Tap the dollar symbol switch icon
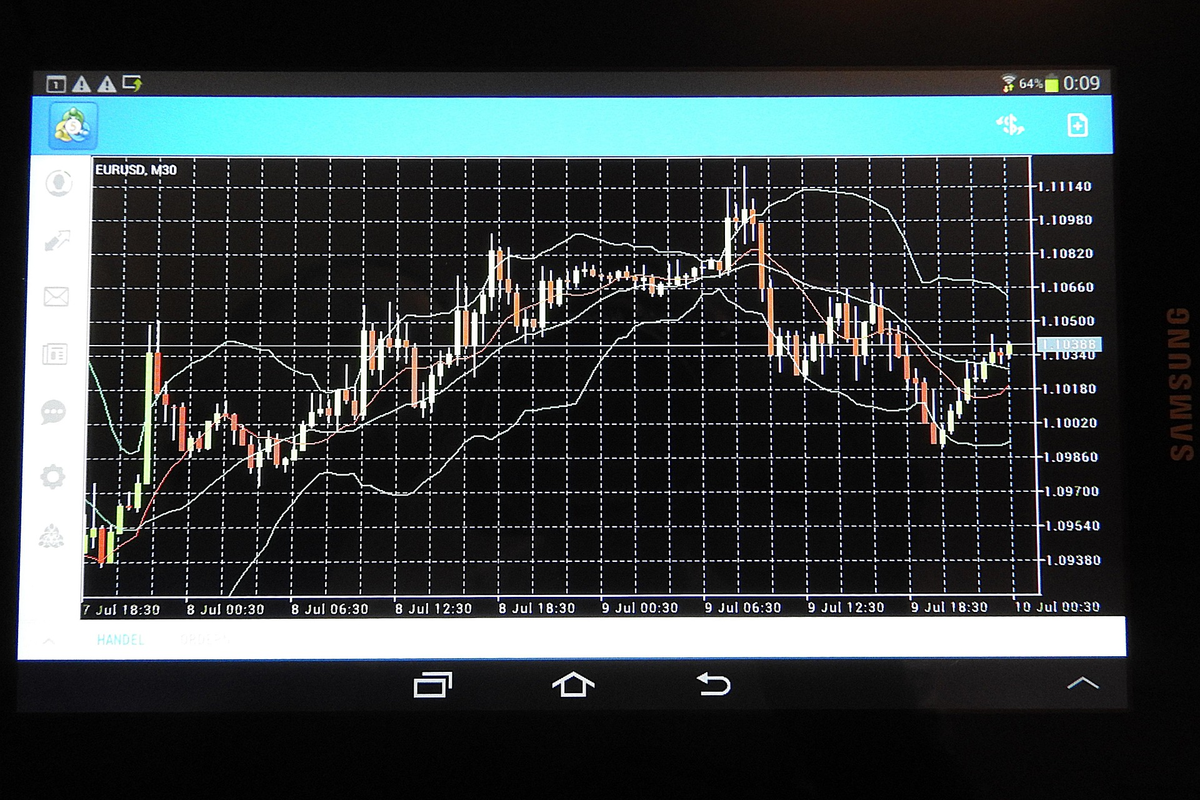 (x=1010, y=125)
